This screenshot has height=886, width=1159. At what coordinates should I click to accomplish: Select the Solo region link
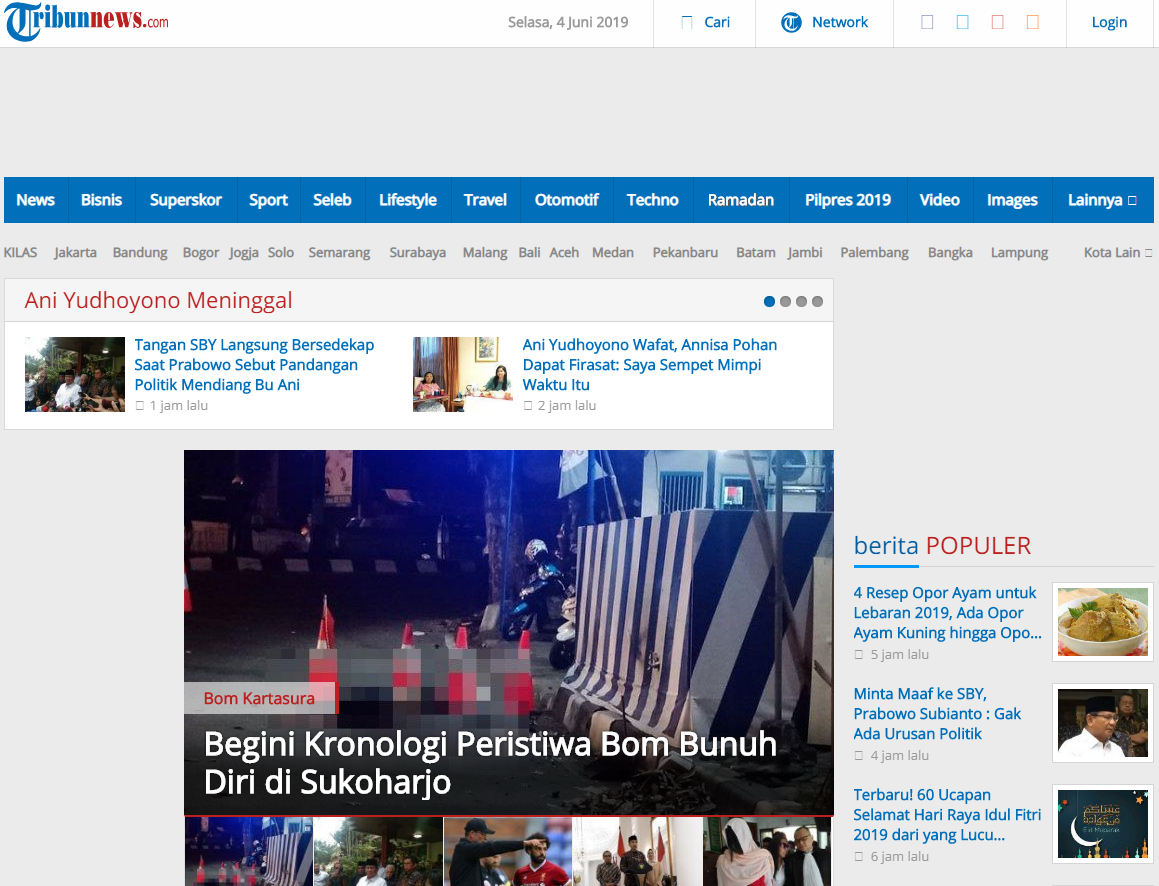(x=281, y=253)
